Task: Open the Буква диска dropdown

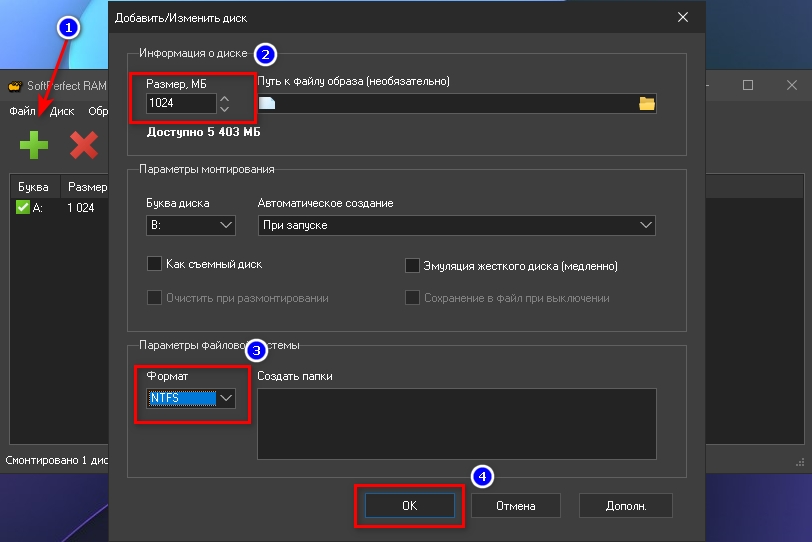Action: 191,225
